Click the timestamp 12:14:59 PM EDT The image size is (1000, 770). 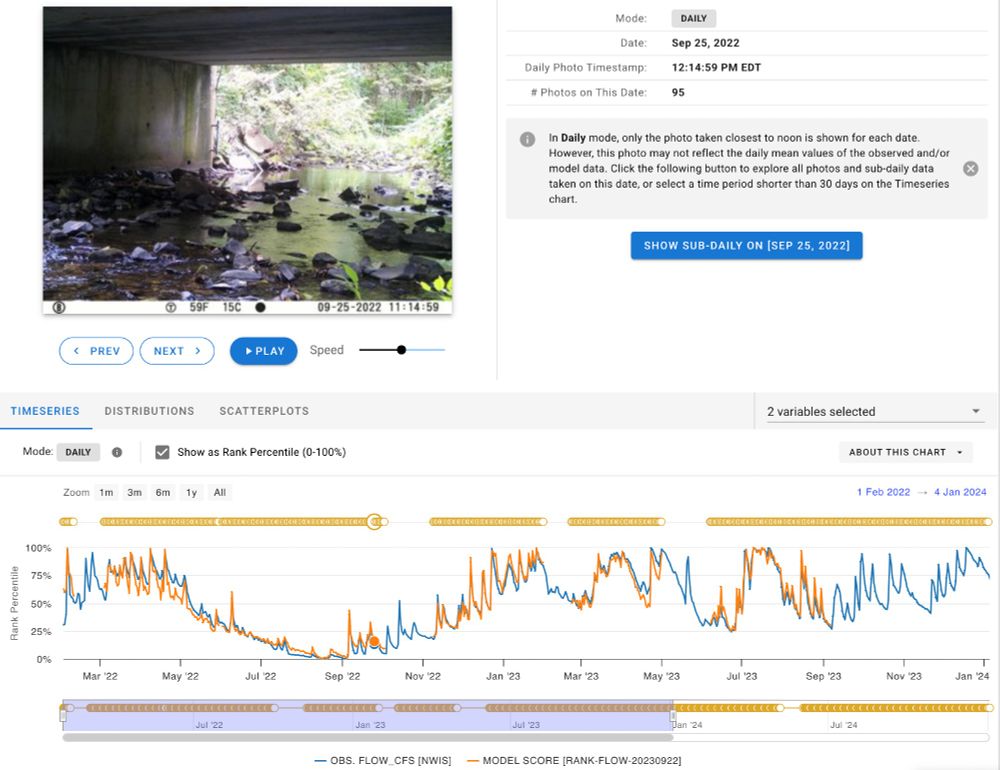716,68
